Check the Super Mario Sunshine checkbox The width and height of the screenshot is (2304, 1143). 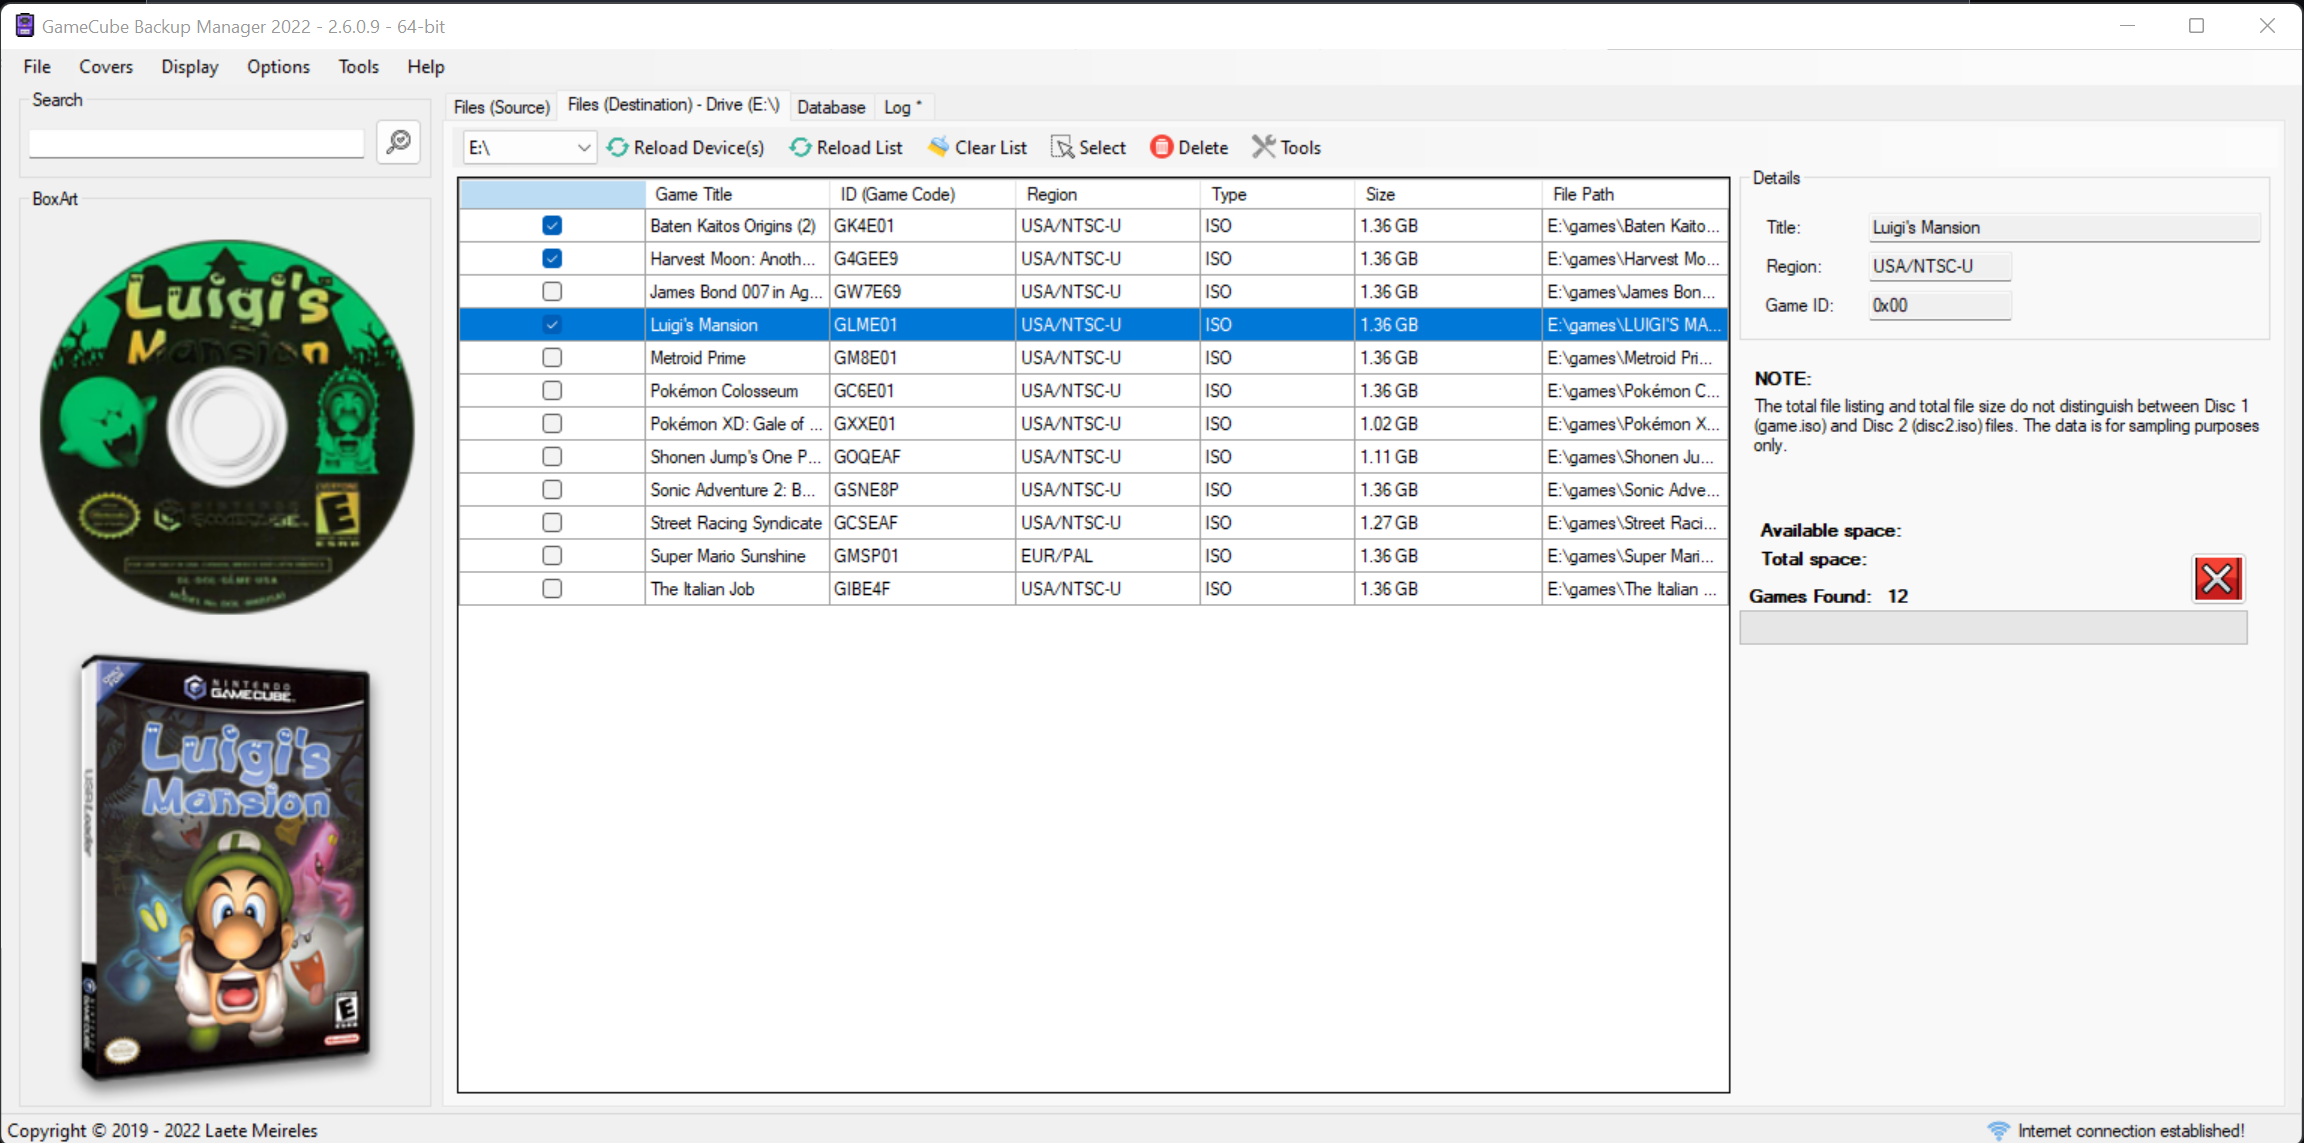(552, 556)
